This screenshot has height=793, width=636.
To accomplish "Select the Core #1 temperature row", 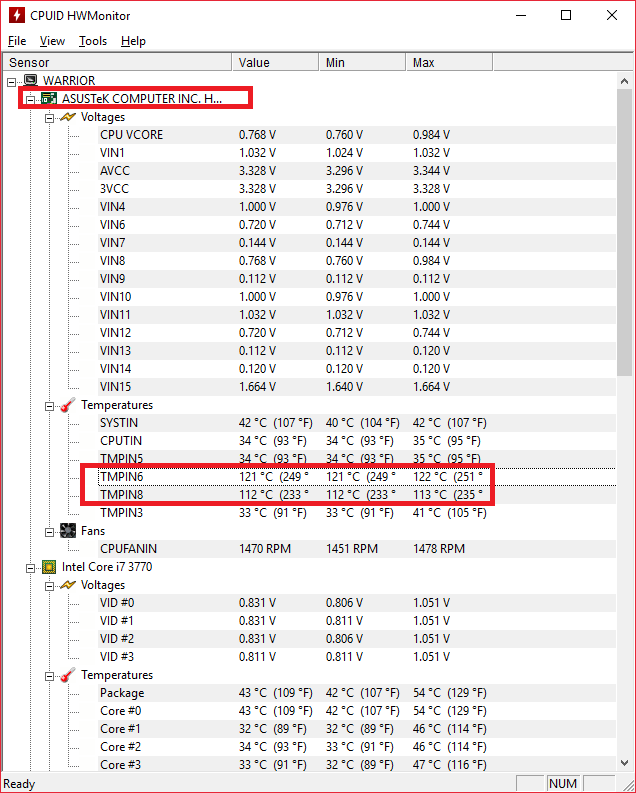I will (x=357, y=729).
